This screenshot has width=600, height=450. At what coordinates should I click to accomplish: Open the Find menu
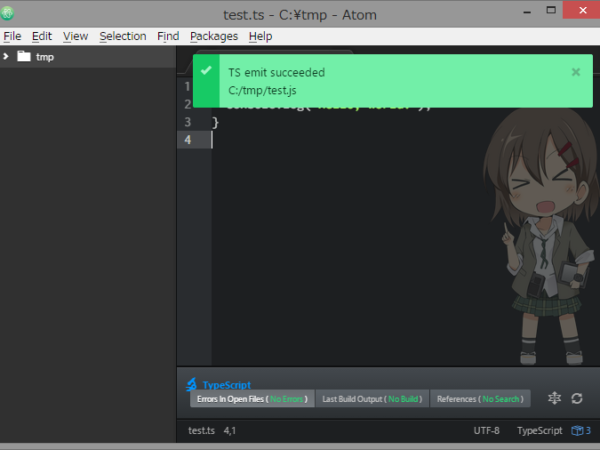pos(168,36)
